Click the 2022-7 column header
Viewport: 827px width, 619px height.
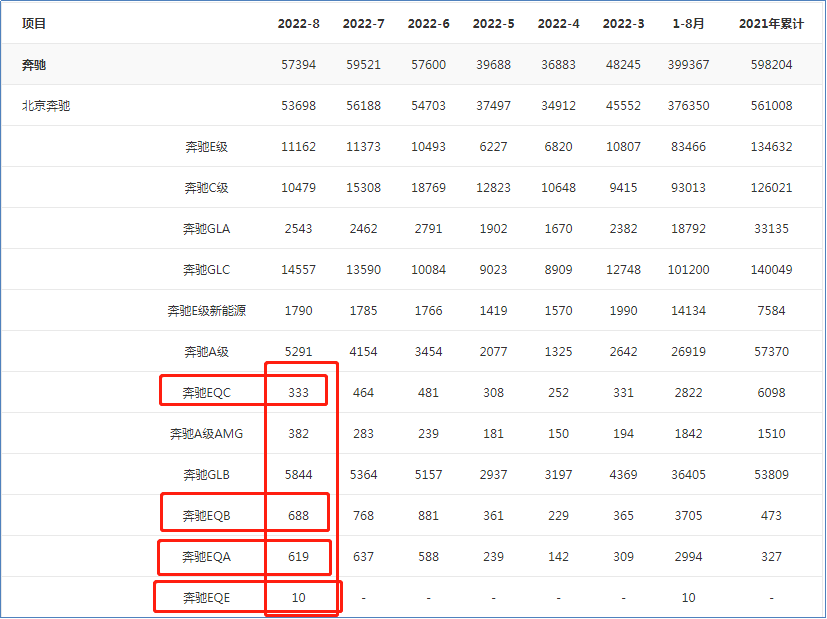click(363, 24)
